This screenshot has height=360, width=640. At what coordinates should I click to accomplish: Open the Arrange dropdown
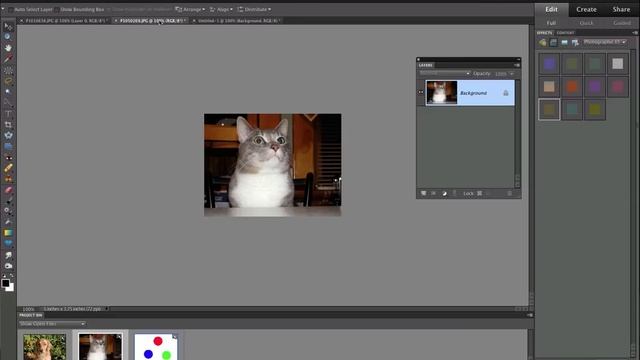pos(190,9)
